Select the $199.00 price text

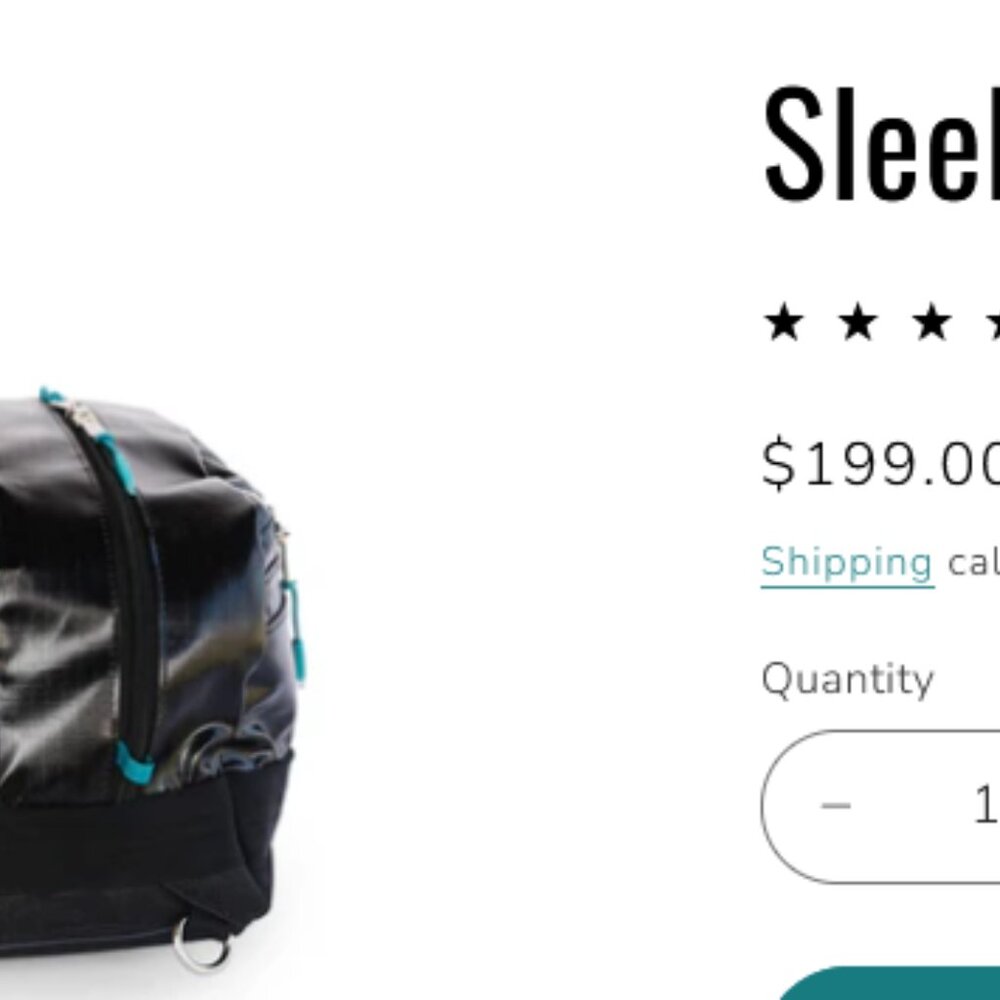click(881, 464)
